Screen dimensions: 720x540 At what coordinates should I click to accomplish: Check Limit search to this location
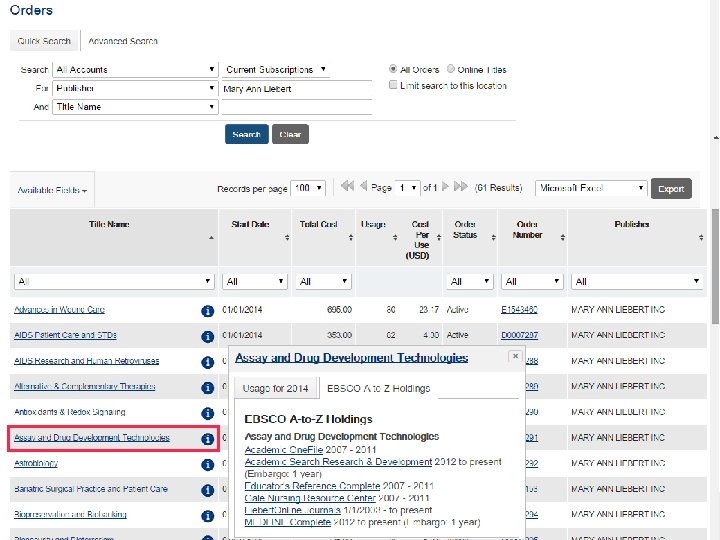(393, 85)
